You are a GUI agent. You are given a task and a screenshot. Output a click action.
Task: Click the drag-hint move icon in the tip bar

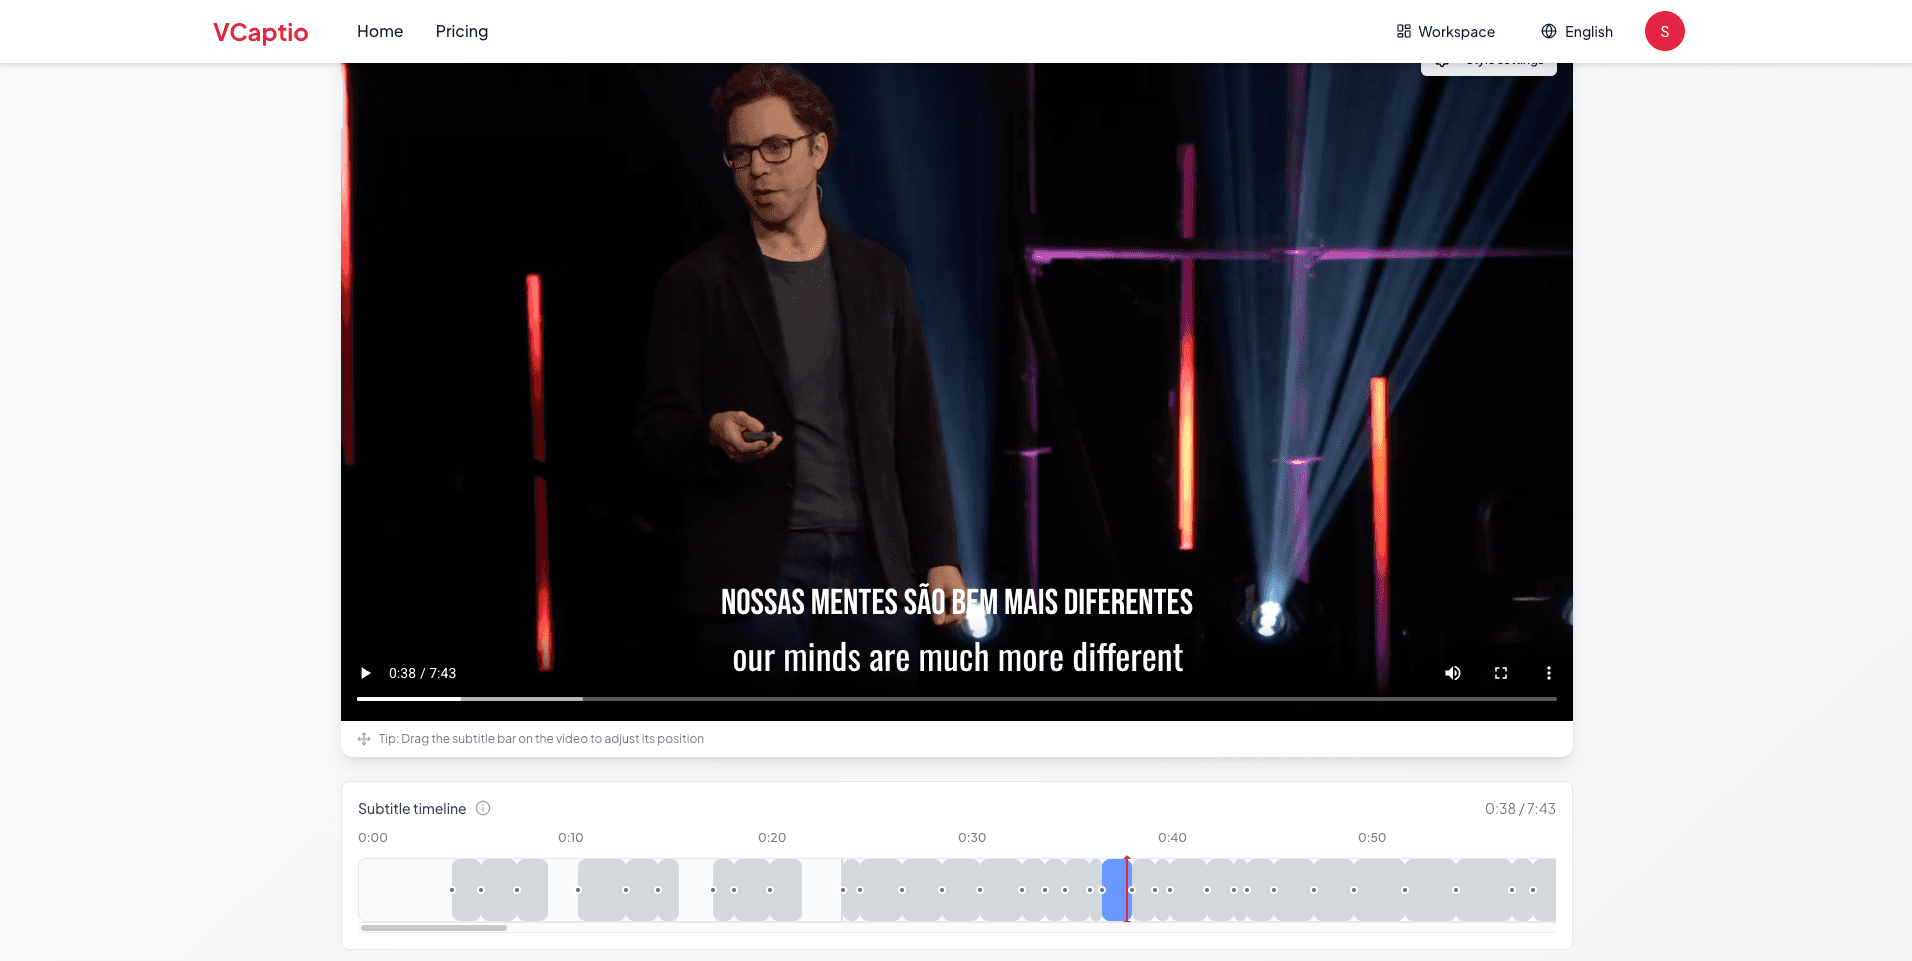(x=364, y=738)
